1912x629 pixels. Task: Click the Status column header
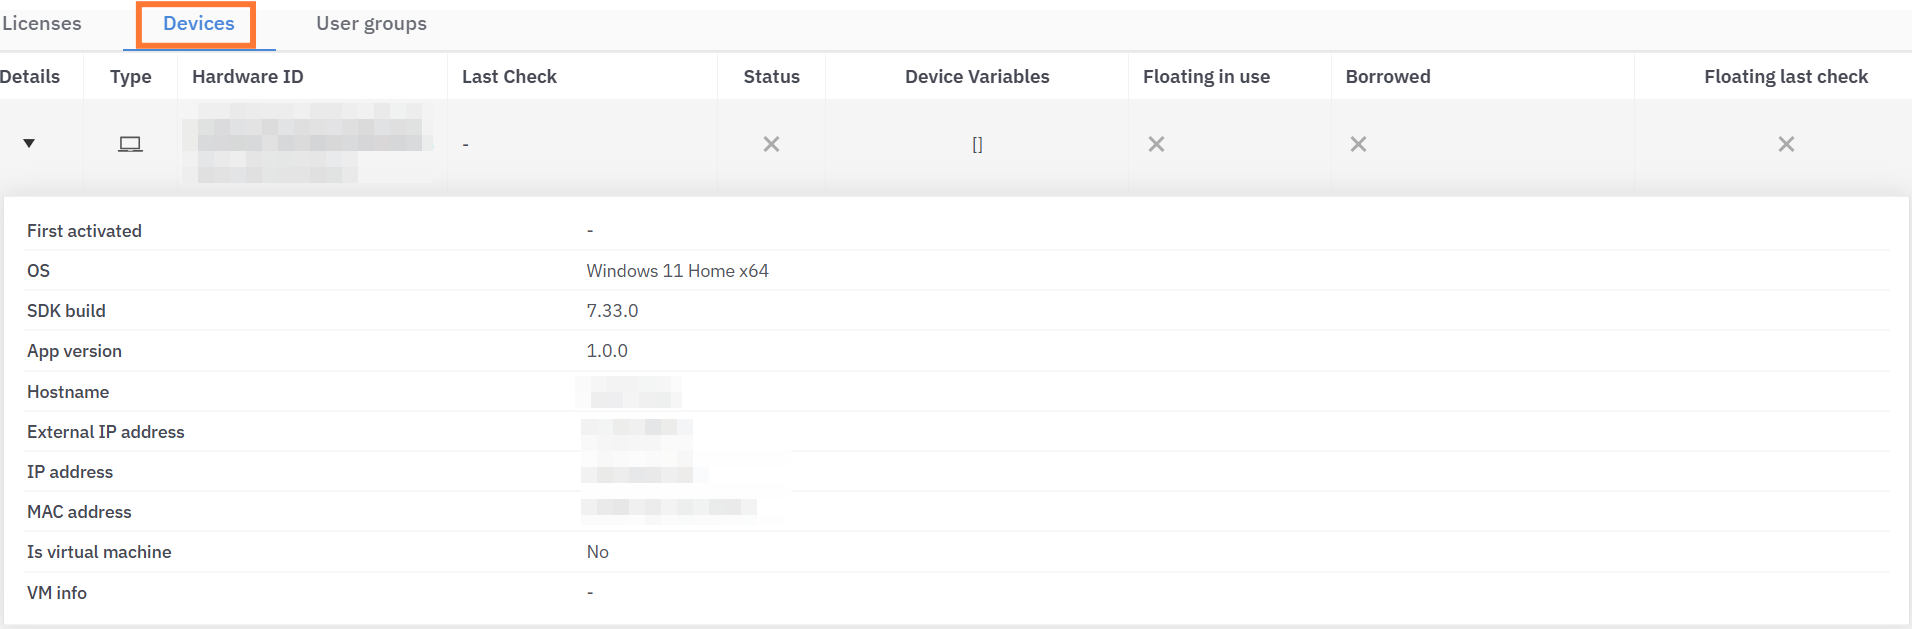click(x=771, y=77)
